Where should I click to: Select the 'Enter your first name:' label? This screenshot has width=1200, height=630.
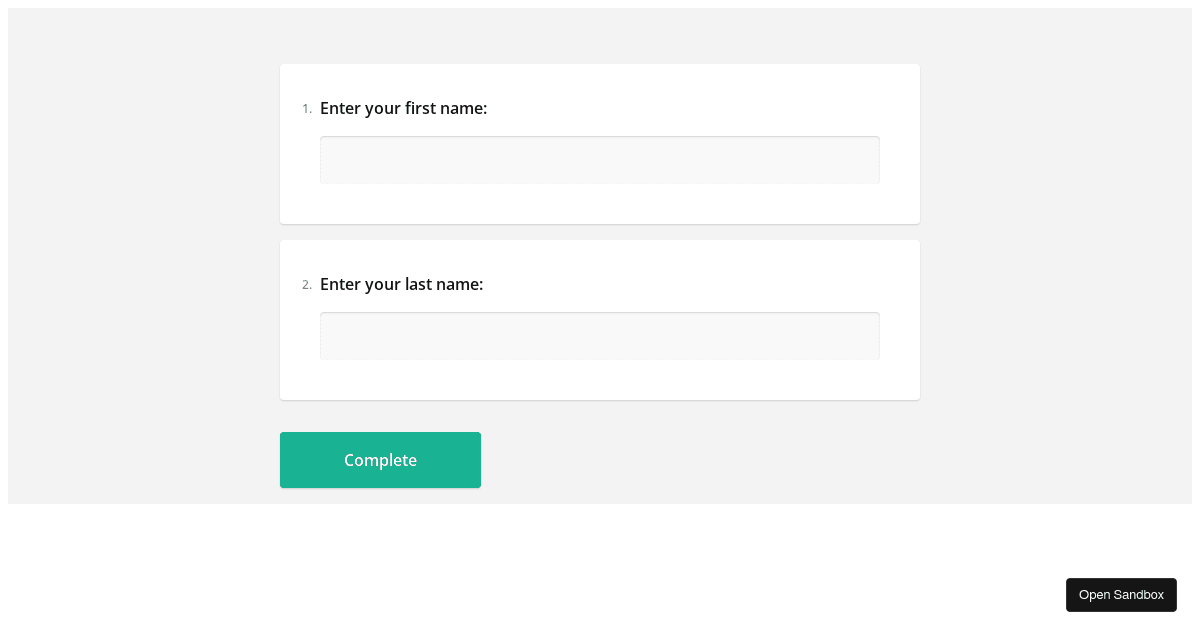pos(403,108)
